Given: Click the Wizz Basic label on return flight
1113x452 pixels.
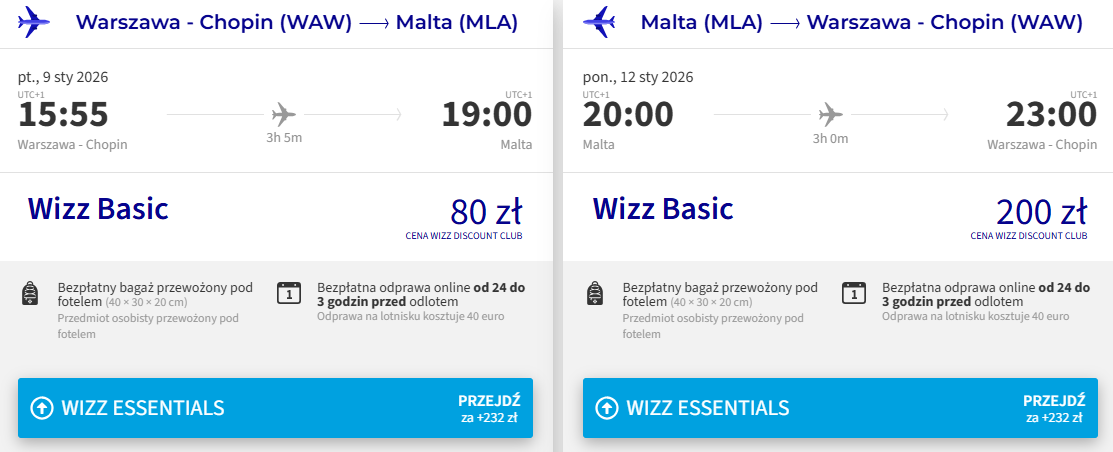Looking at the screenshot, I should [663, 209].
